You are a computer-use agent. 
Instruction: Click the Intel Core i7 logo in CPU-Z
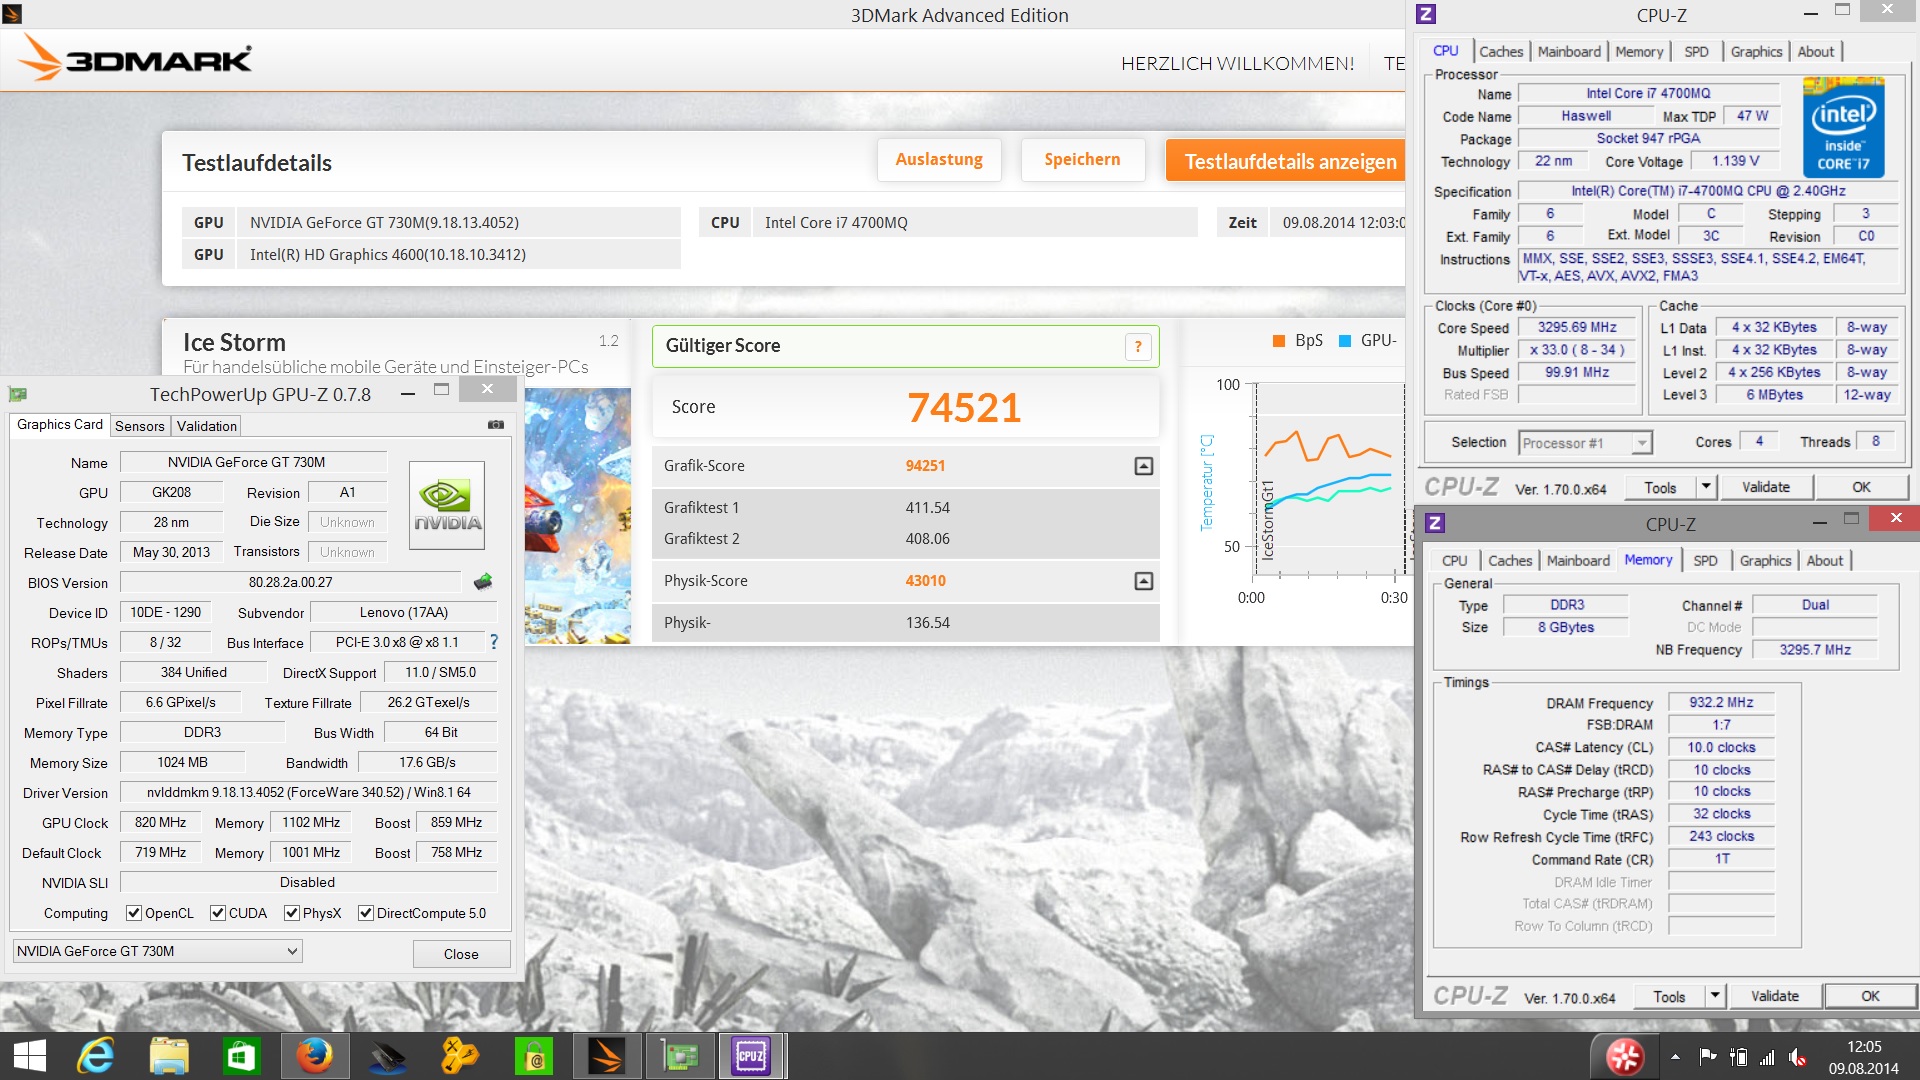(x=1843, y=128)
